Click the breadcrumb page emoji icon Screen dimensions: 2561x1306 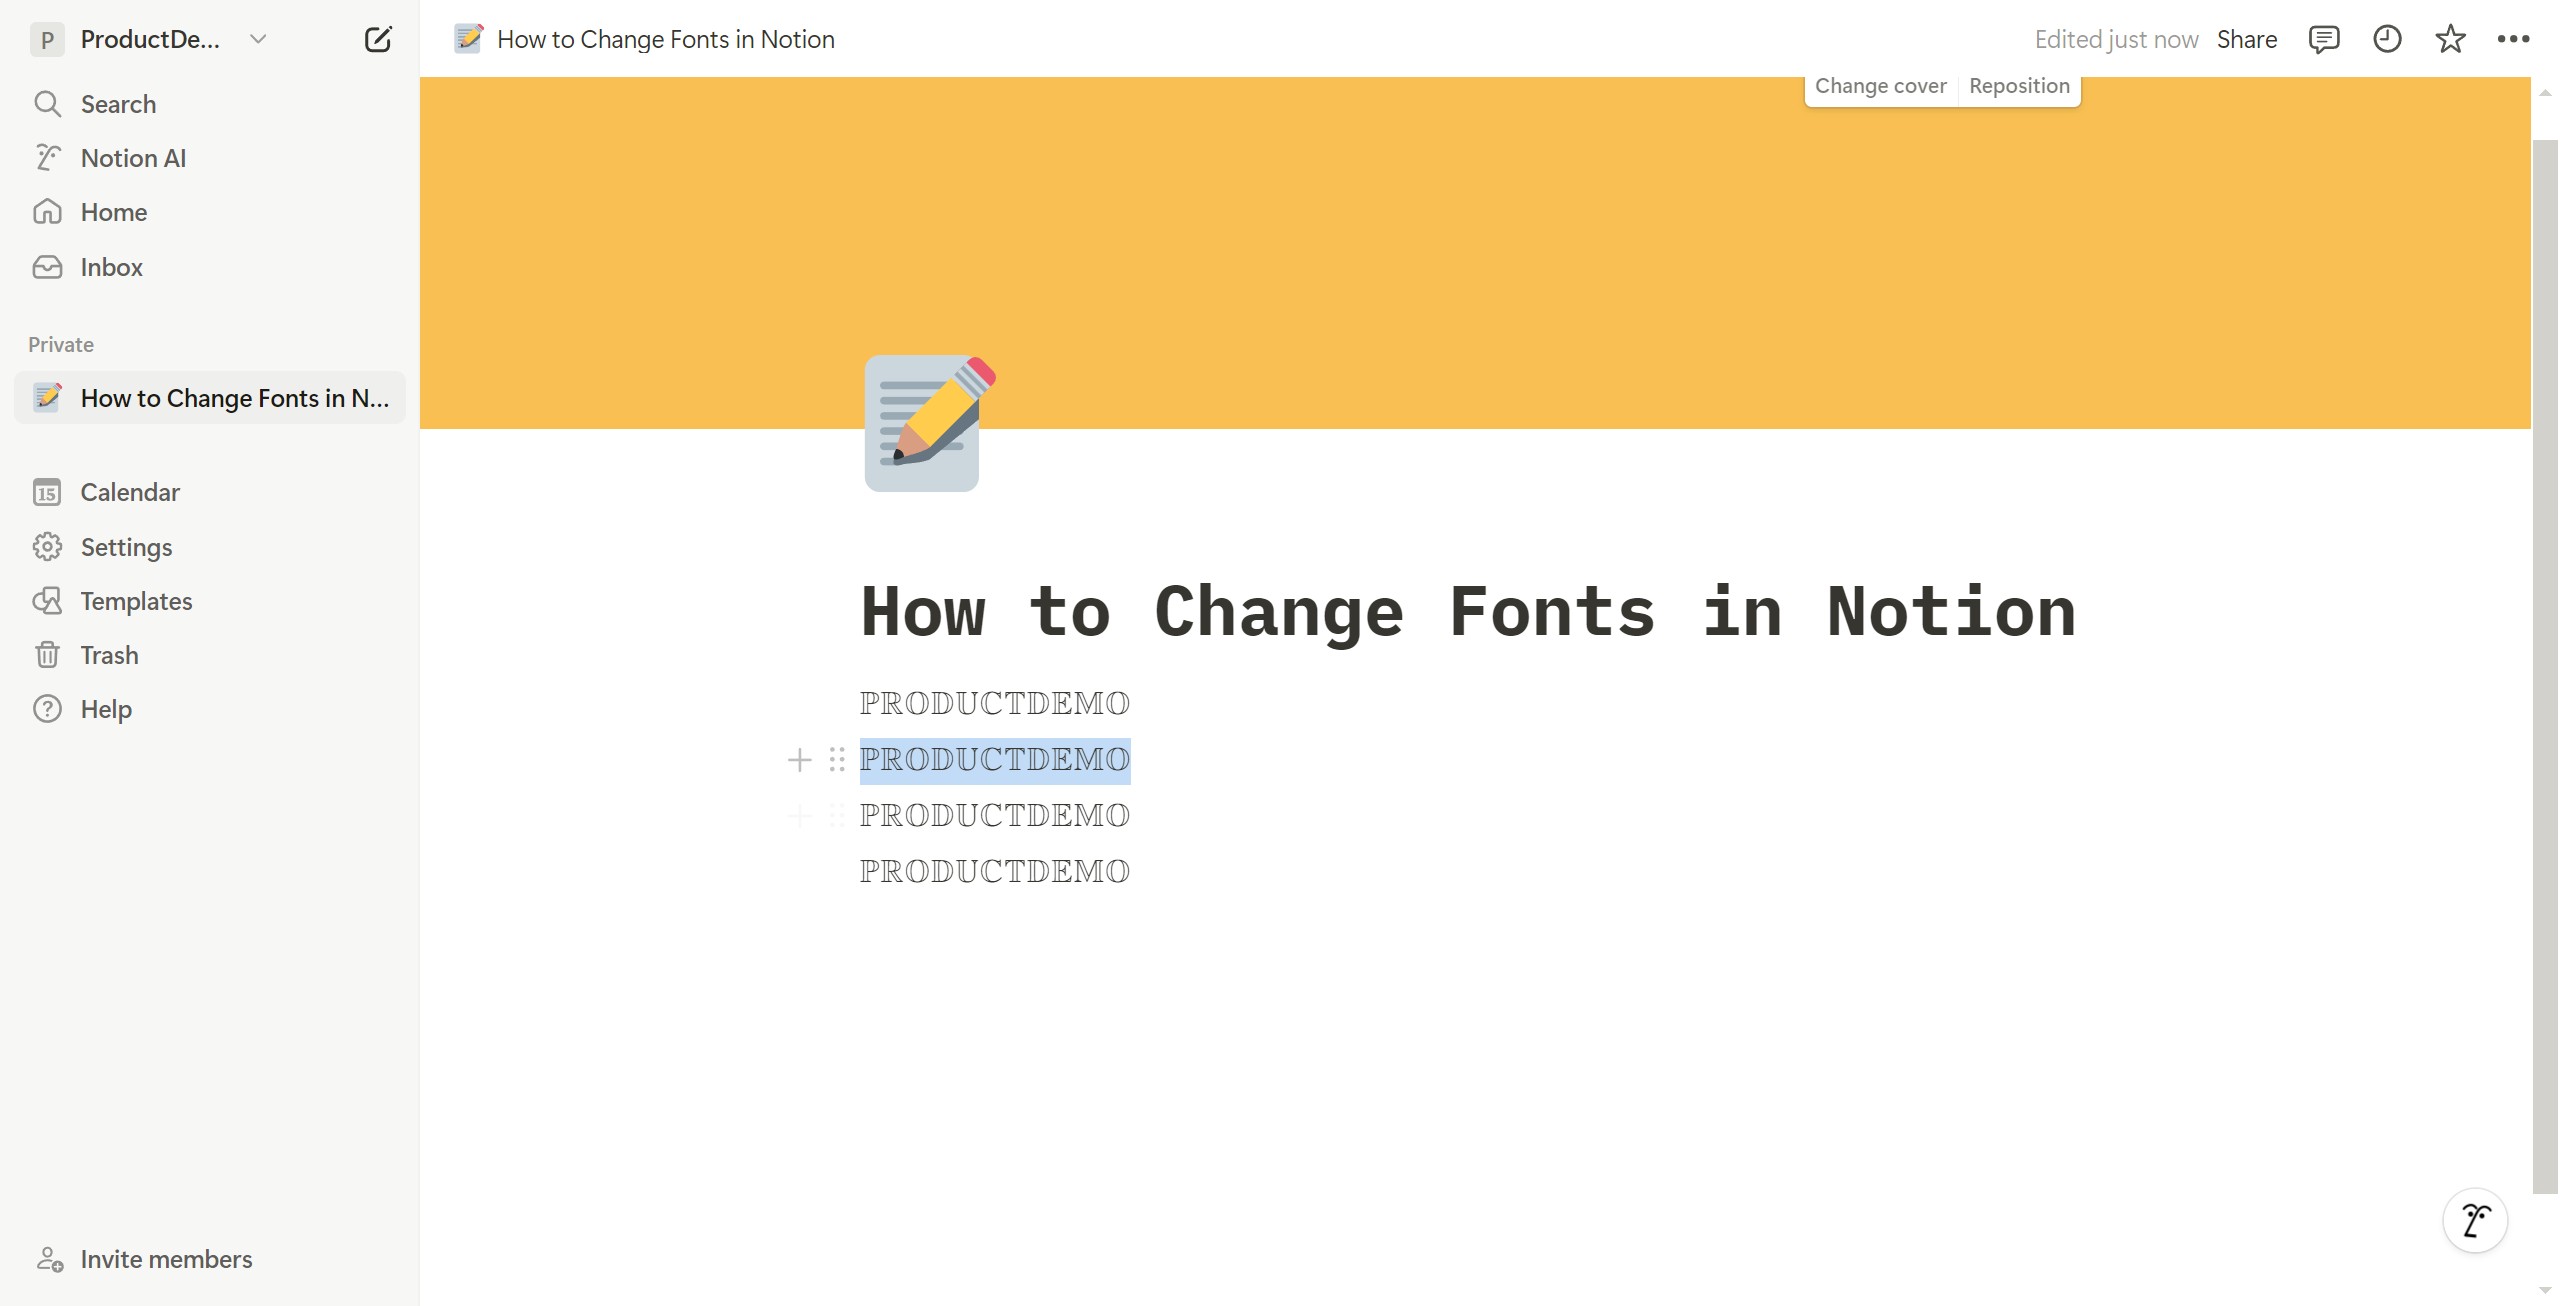tap(469, 39)
